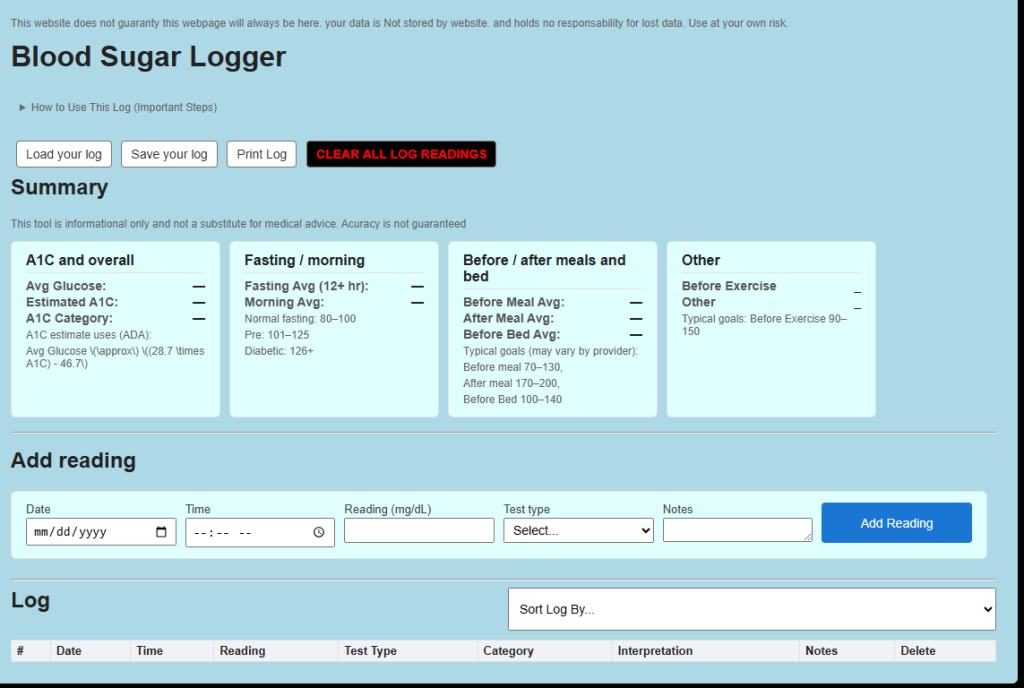Click the Before meal 70–130 text
This screenshot has width=1024, height=688.
click(x=513, y=367)
